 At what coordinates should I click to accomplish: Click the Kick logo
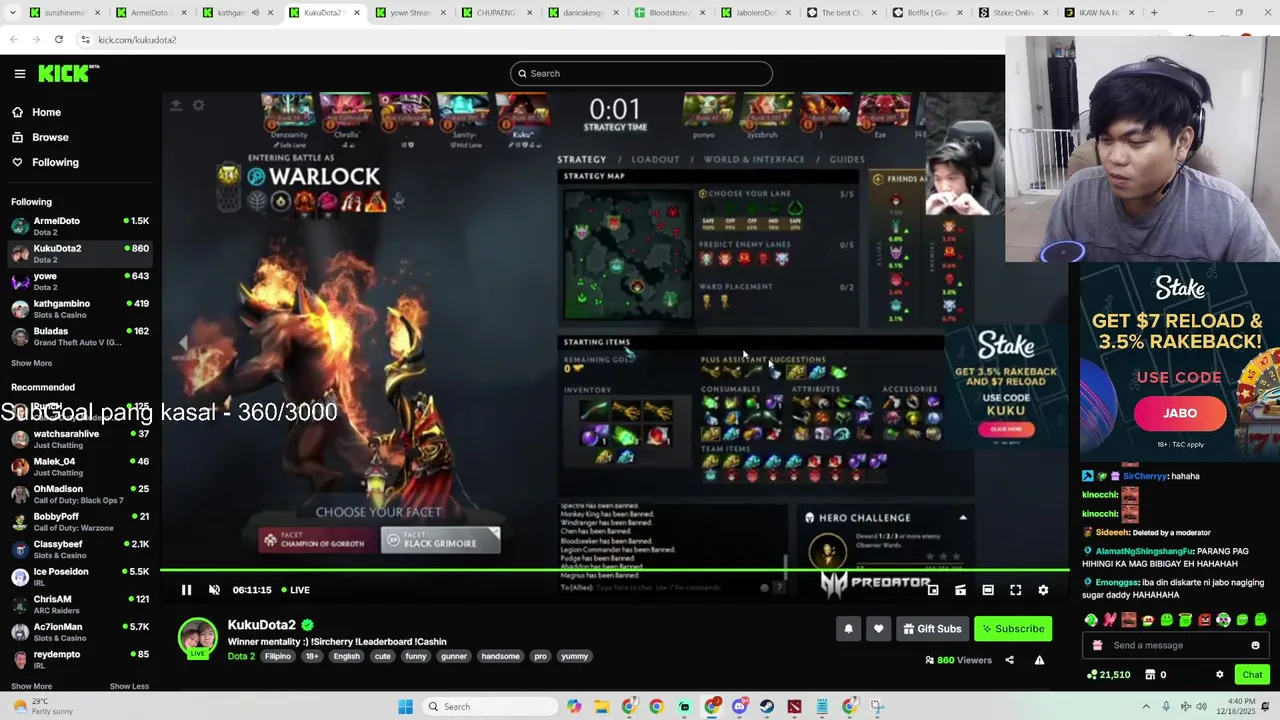[x=68, y=73]
